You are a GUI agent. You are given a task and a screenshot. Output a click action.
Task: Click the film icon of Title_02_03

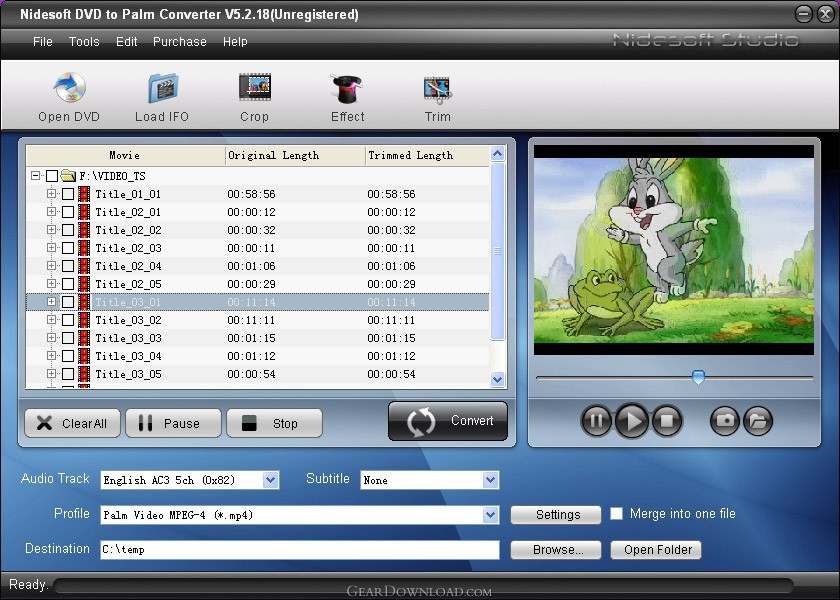coord(84,248)
